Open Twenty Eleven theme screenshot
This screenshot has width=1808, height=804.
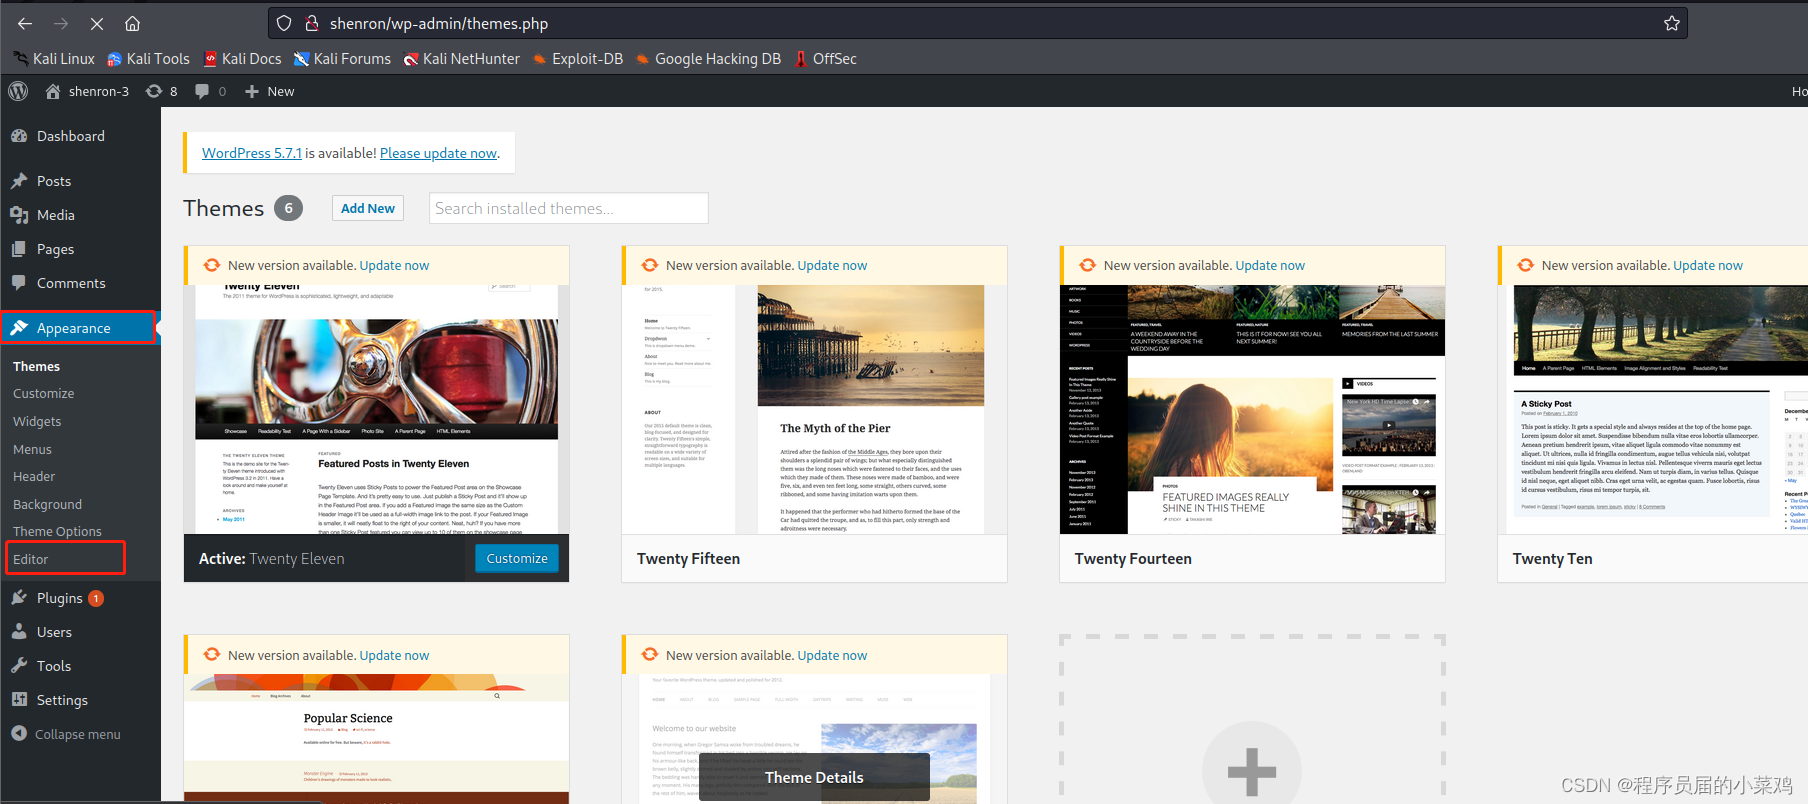(377, 409)
